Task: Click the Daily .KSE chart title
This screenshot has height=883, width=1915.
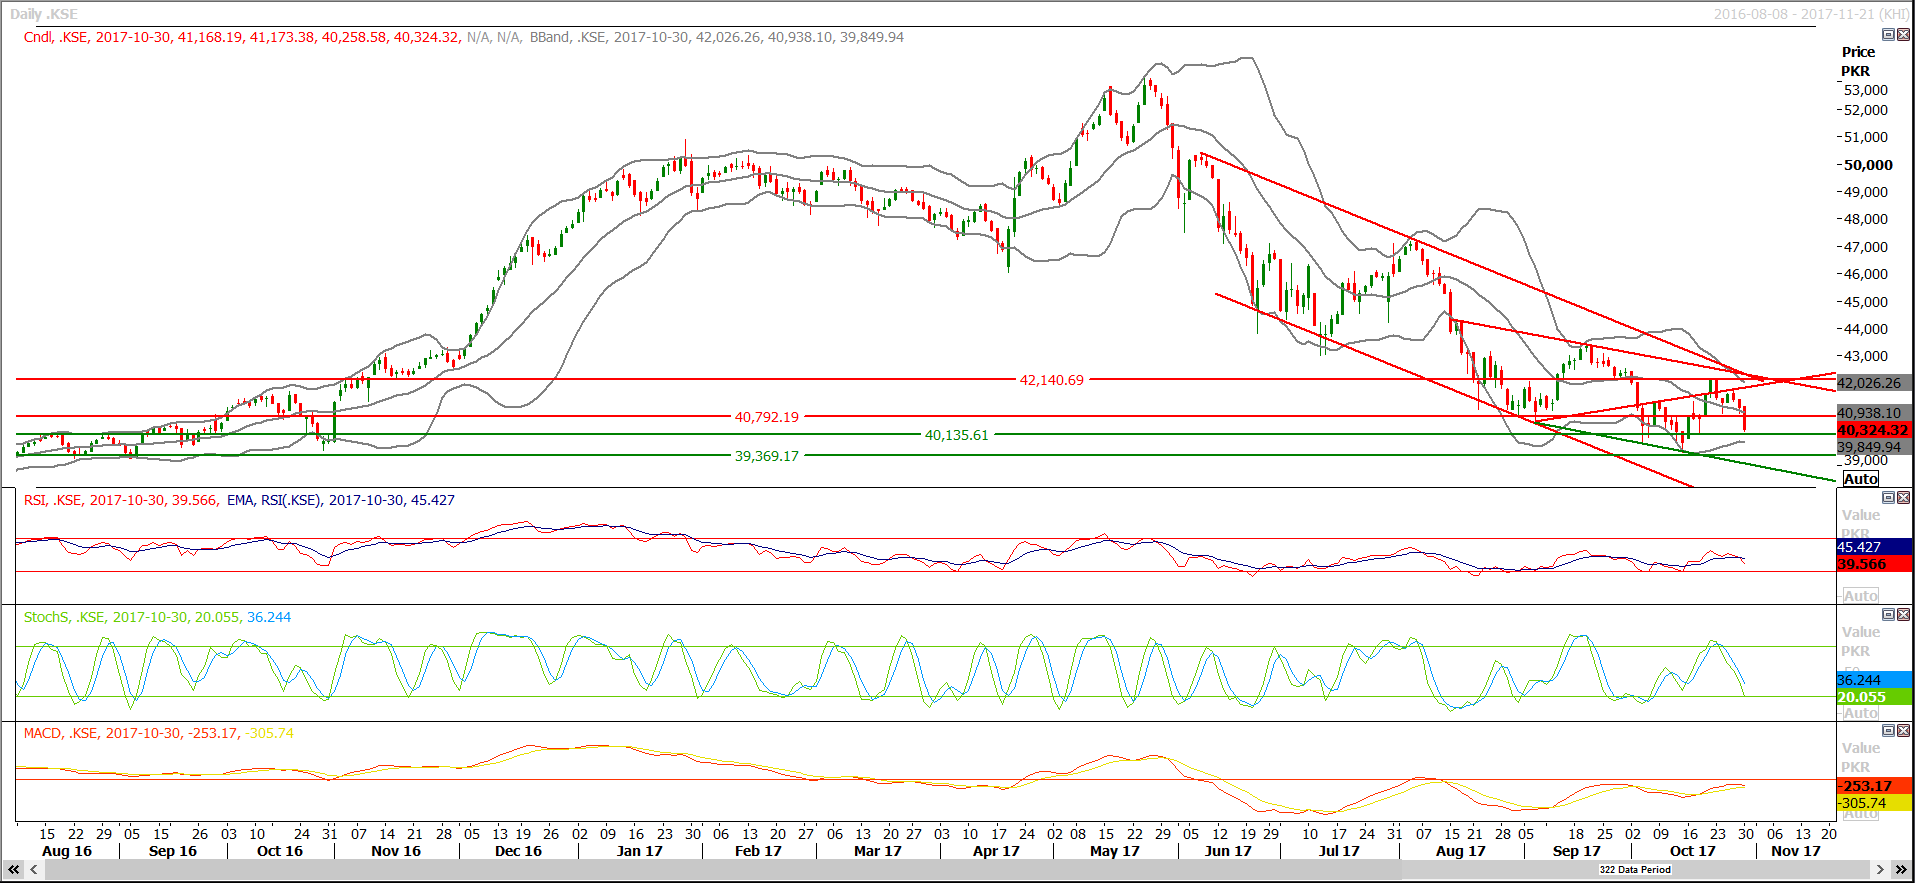Action: pos(44,14)
